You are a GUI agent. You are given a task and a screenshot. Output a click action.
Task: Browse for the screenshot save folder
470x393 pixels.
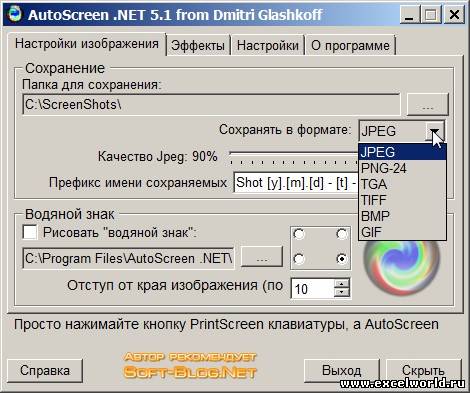428,105
